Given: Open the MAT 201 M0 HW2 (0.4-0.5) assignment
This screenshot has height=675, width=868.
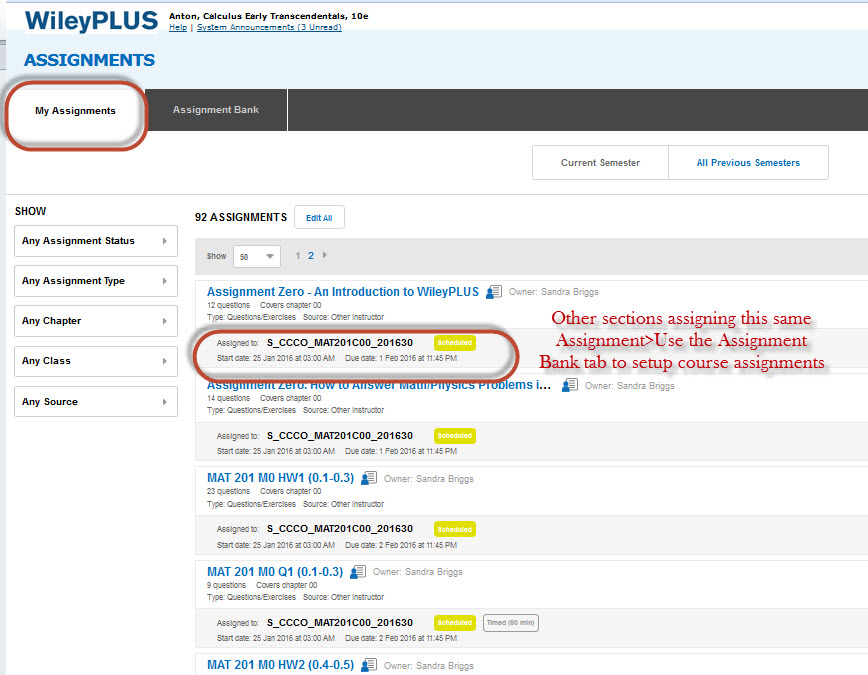Looking at the screenshot, I should click(280, 664).
